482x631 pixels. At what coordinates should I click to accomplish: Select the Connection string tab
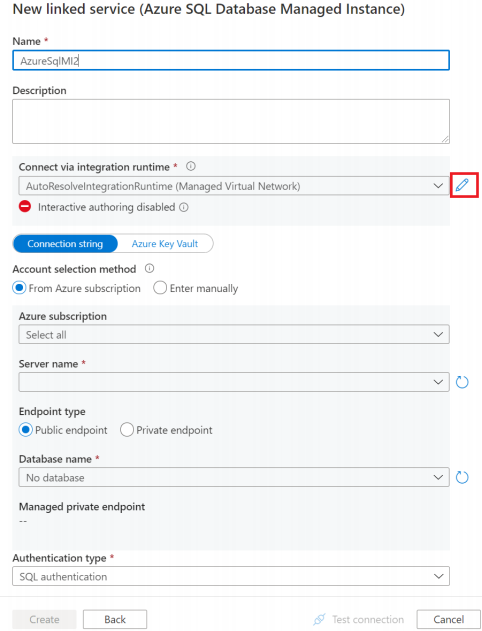[65, 243]
